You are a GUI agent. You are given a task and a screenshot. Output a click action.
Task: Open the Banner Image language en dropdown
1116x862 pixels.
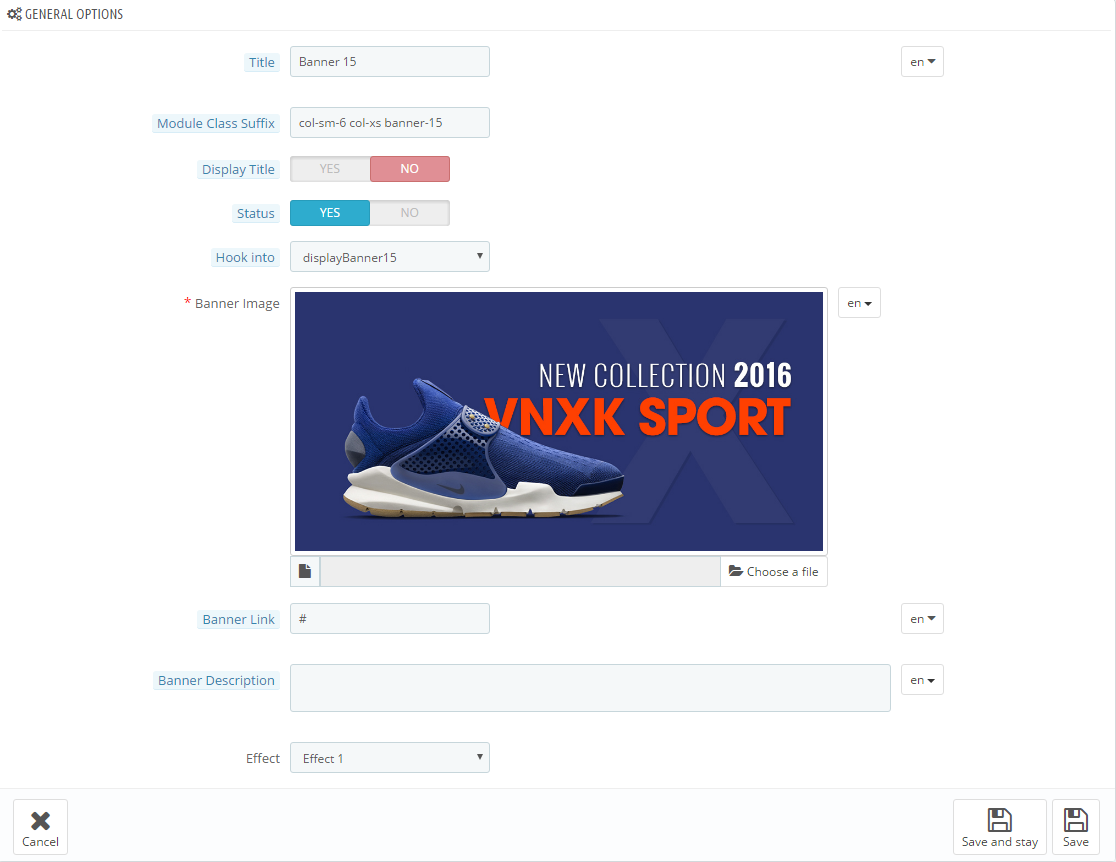(x=859, y=303)
